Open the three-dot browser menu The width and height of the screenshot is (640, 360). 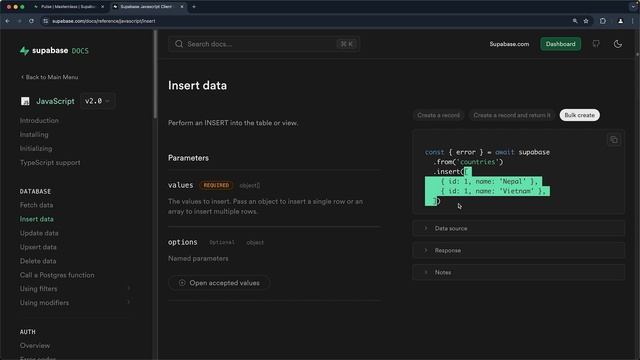(x=633, y=21)
